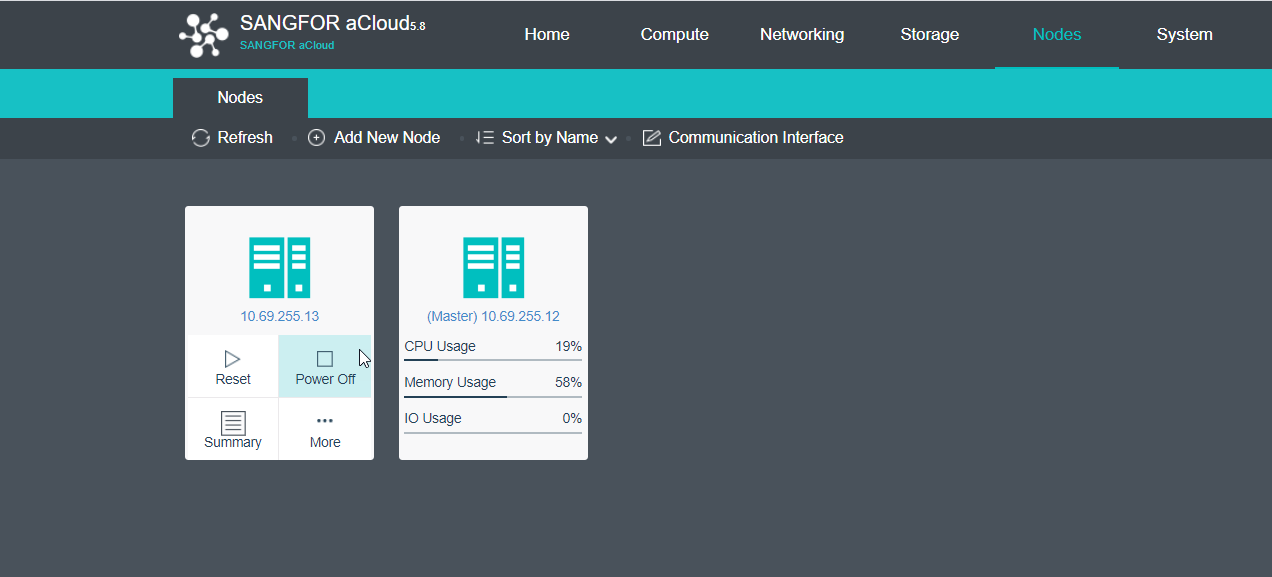Image resolution: width=1272 pixels, height=577 pixels.
Task: Select the Nodes top menu item
Action: (x=1057, y=34)
